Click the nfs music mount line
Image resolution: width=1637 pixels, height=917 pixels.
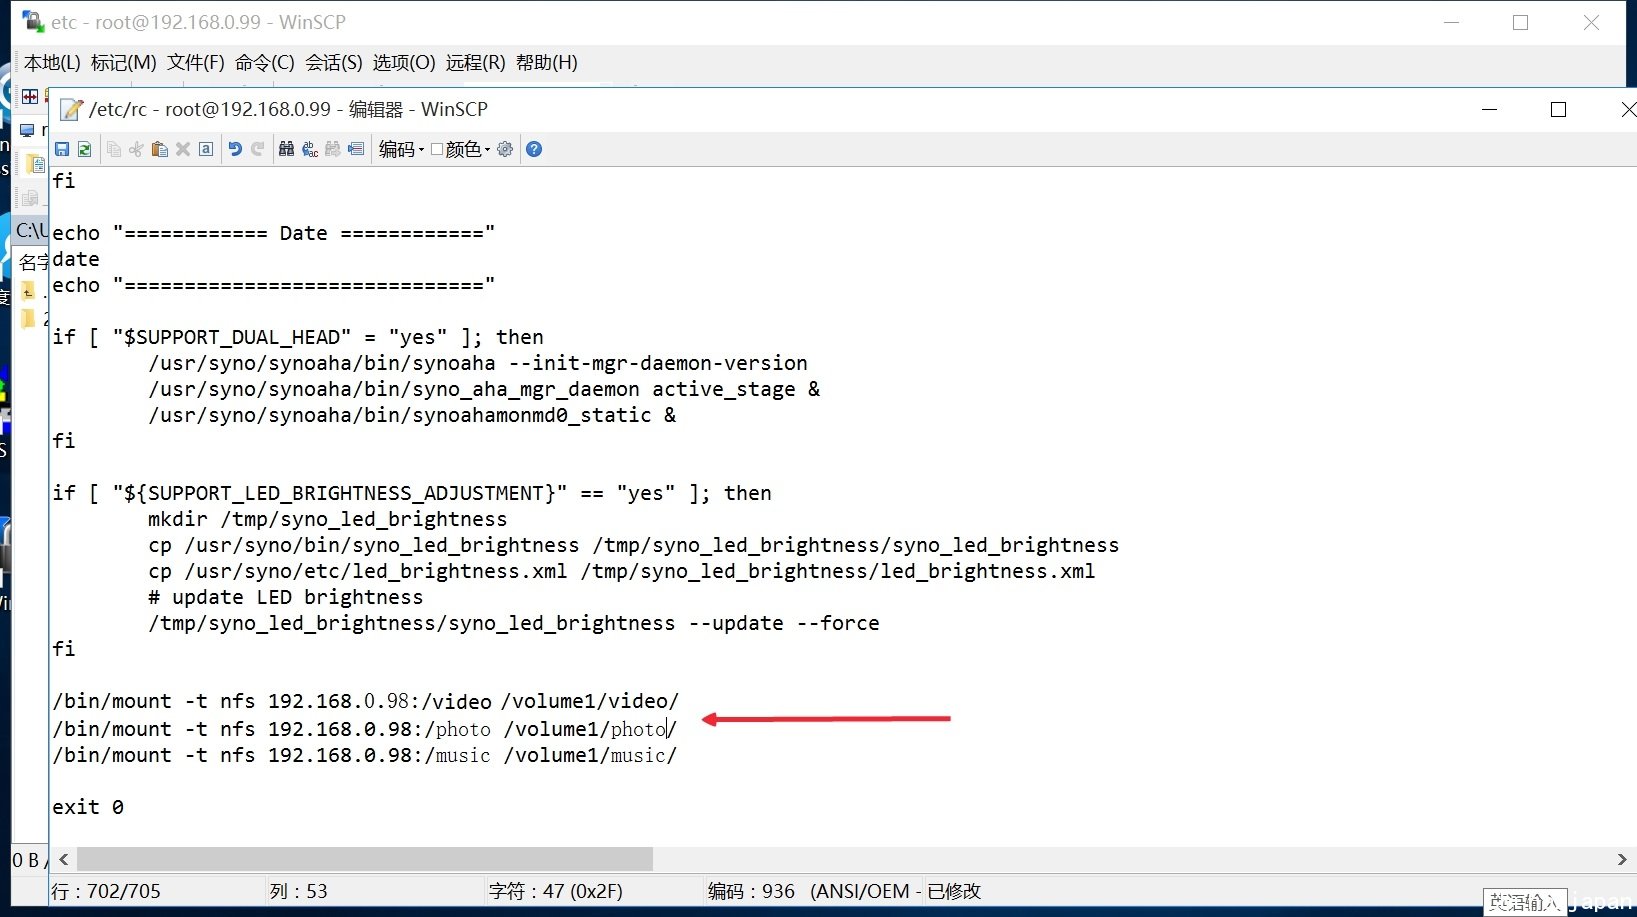pyautogui.click(x=365, y=755)
